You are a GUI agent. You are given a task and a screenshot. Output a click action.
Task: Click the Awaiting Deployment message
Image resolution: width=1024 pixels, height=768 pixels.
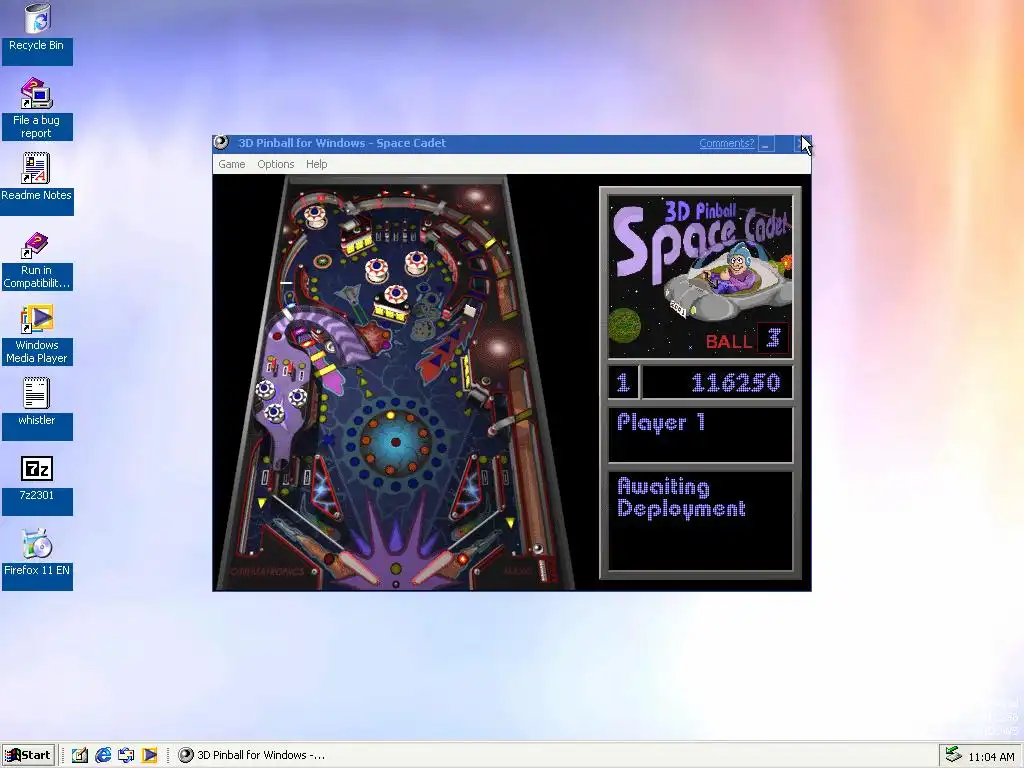tap(681, 498)
